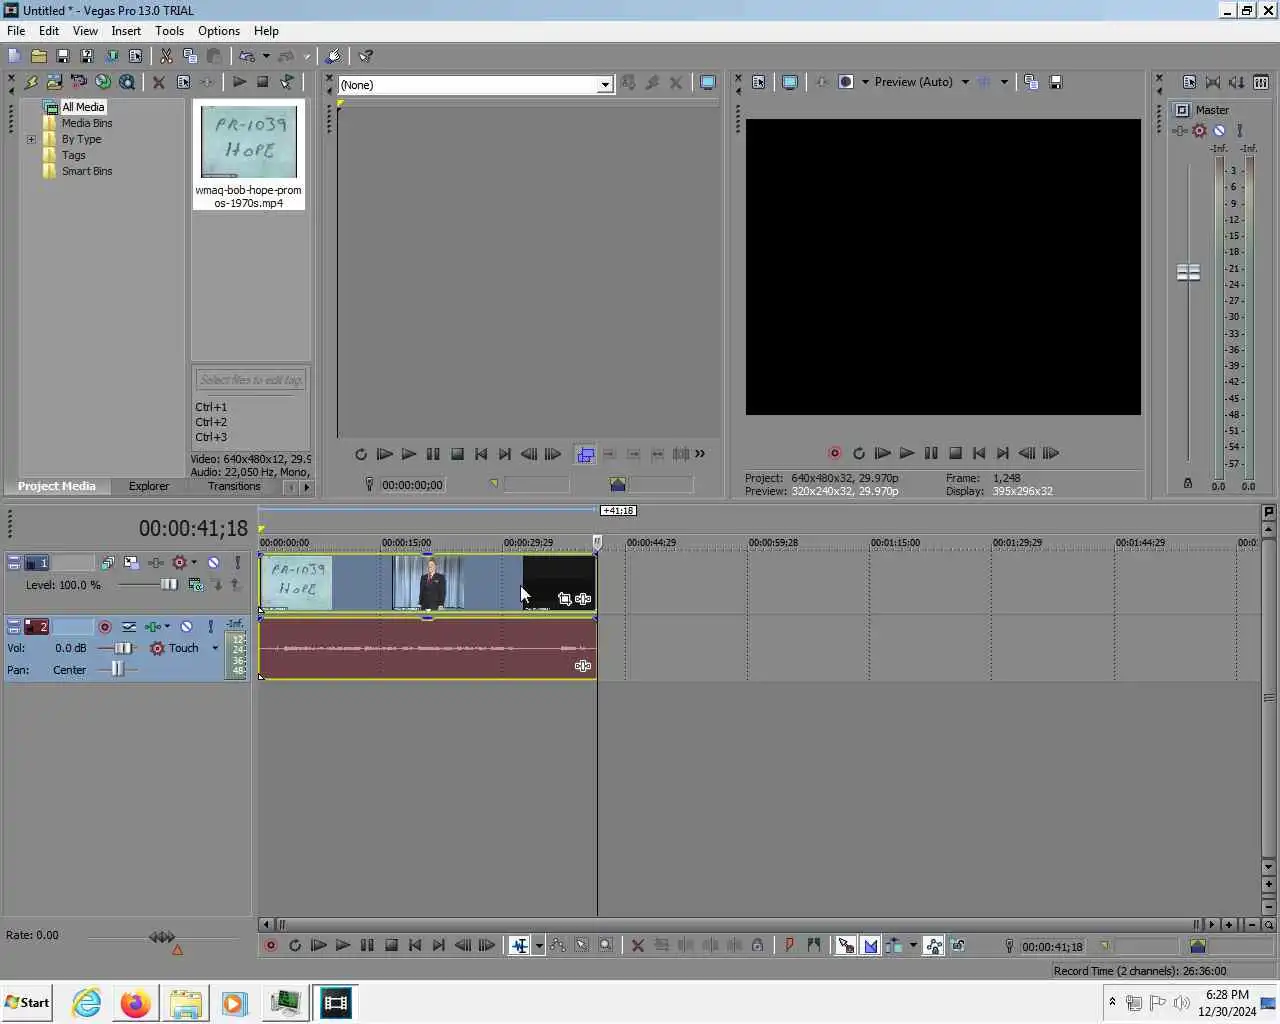The width and height of the screenshot is (1280, 1024).
Task: Select the Zoom Edit Tool magnifier
Action: [x=606, y=945]
